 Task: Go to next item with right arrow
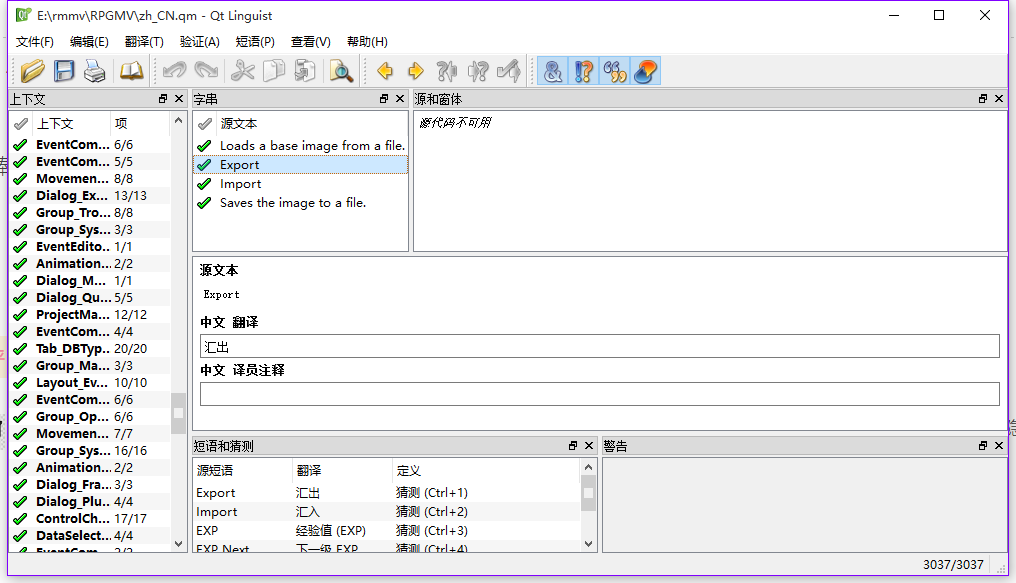416,71
